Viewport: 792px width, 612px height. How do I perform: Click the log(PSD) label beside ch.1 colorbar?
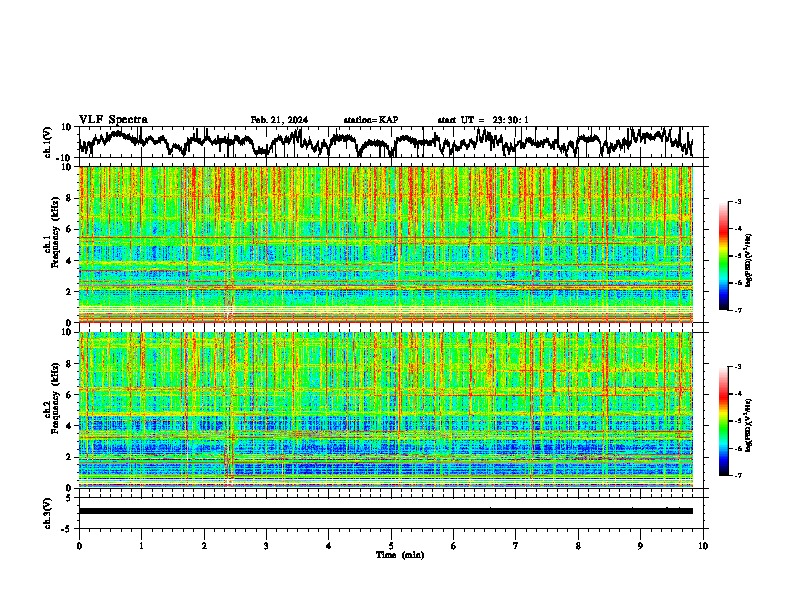click(x=749, y=260)
